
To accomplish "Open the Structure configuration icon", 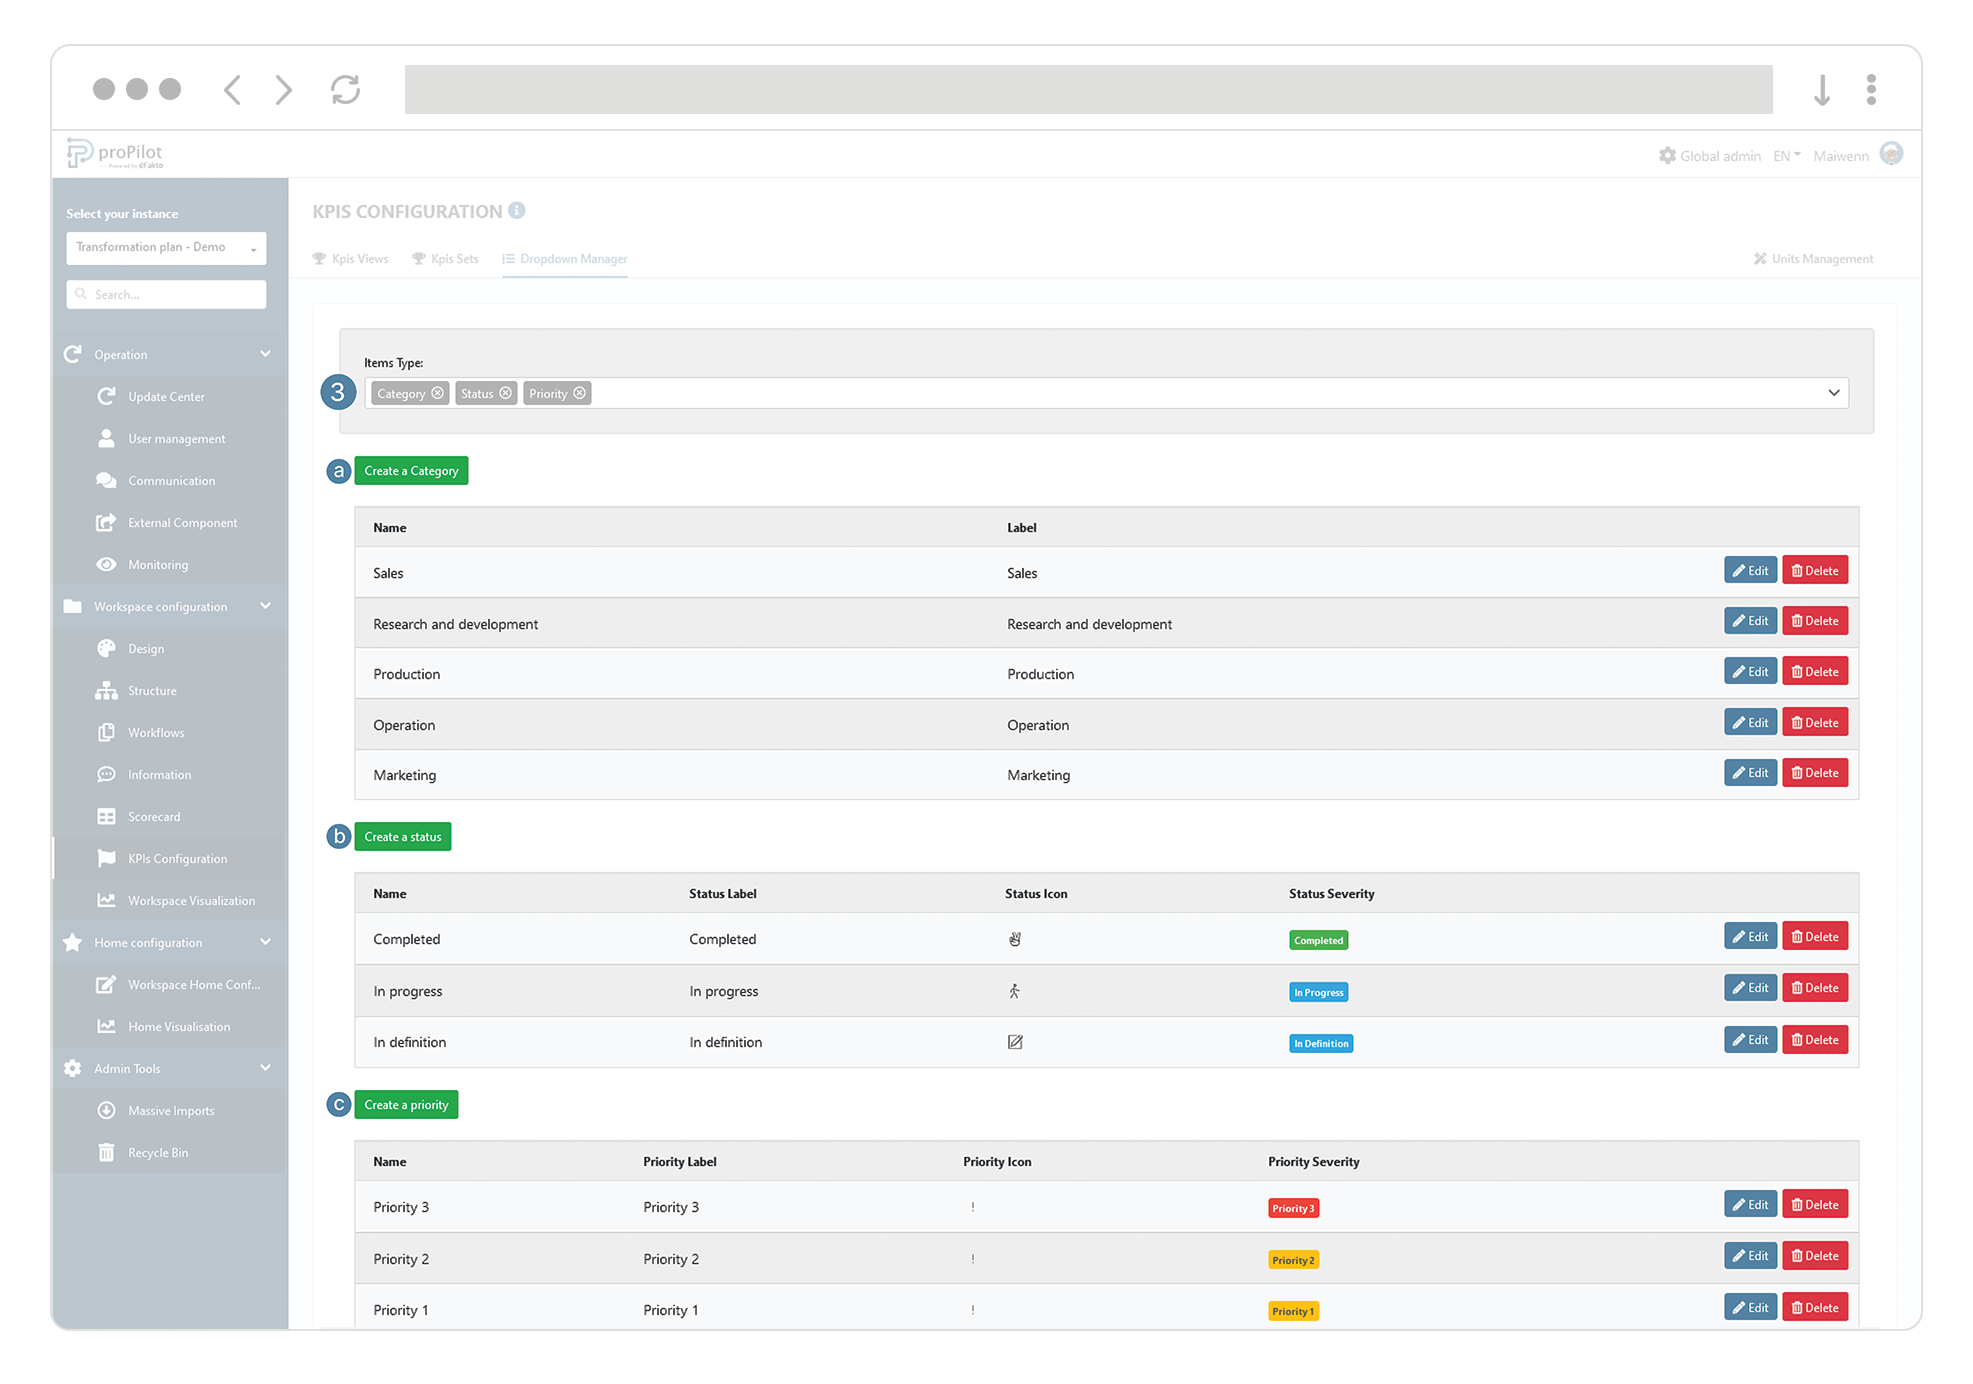I will click(107, 690).
